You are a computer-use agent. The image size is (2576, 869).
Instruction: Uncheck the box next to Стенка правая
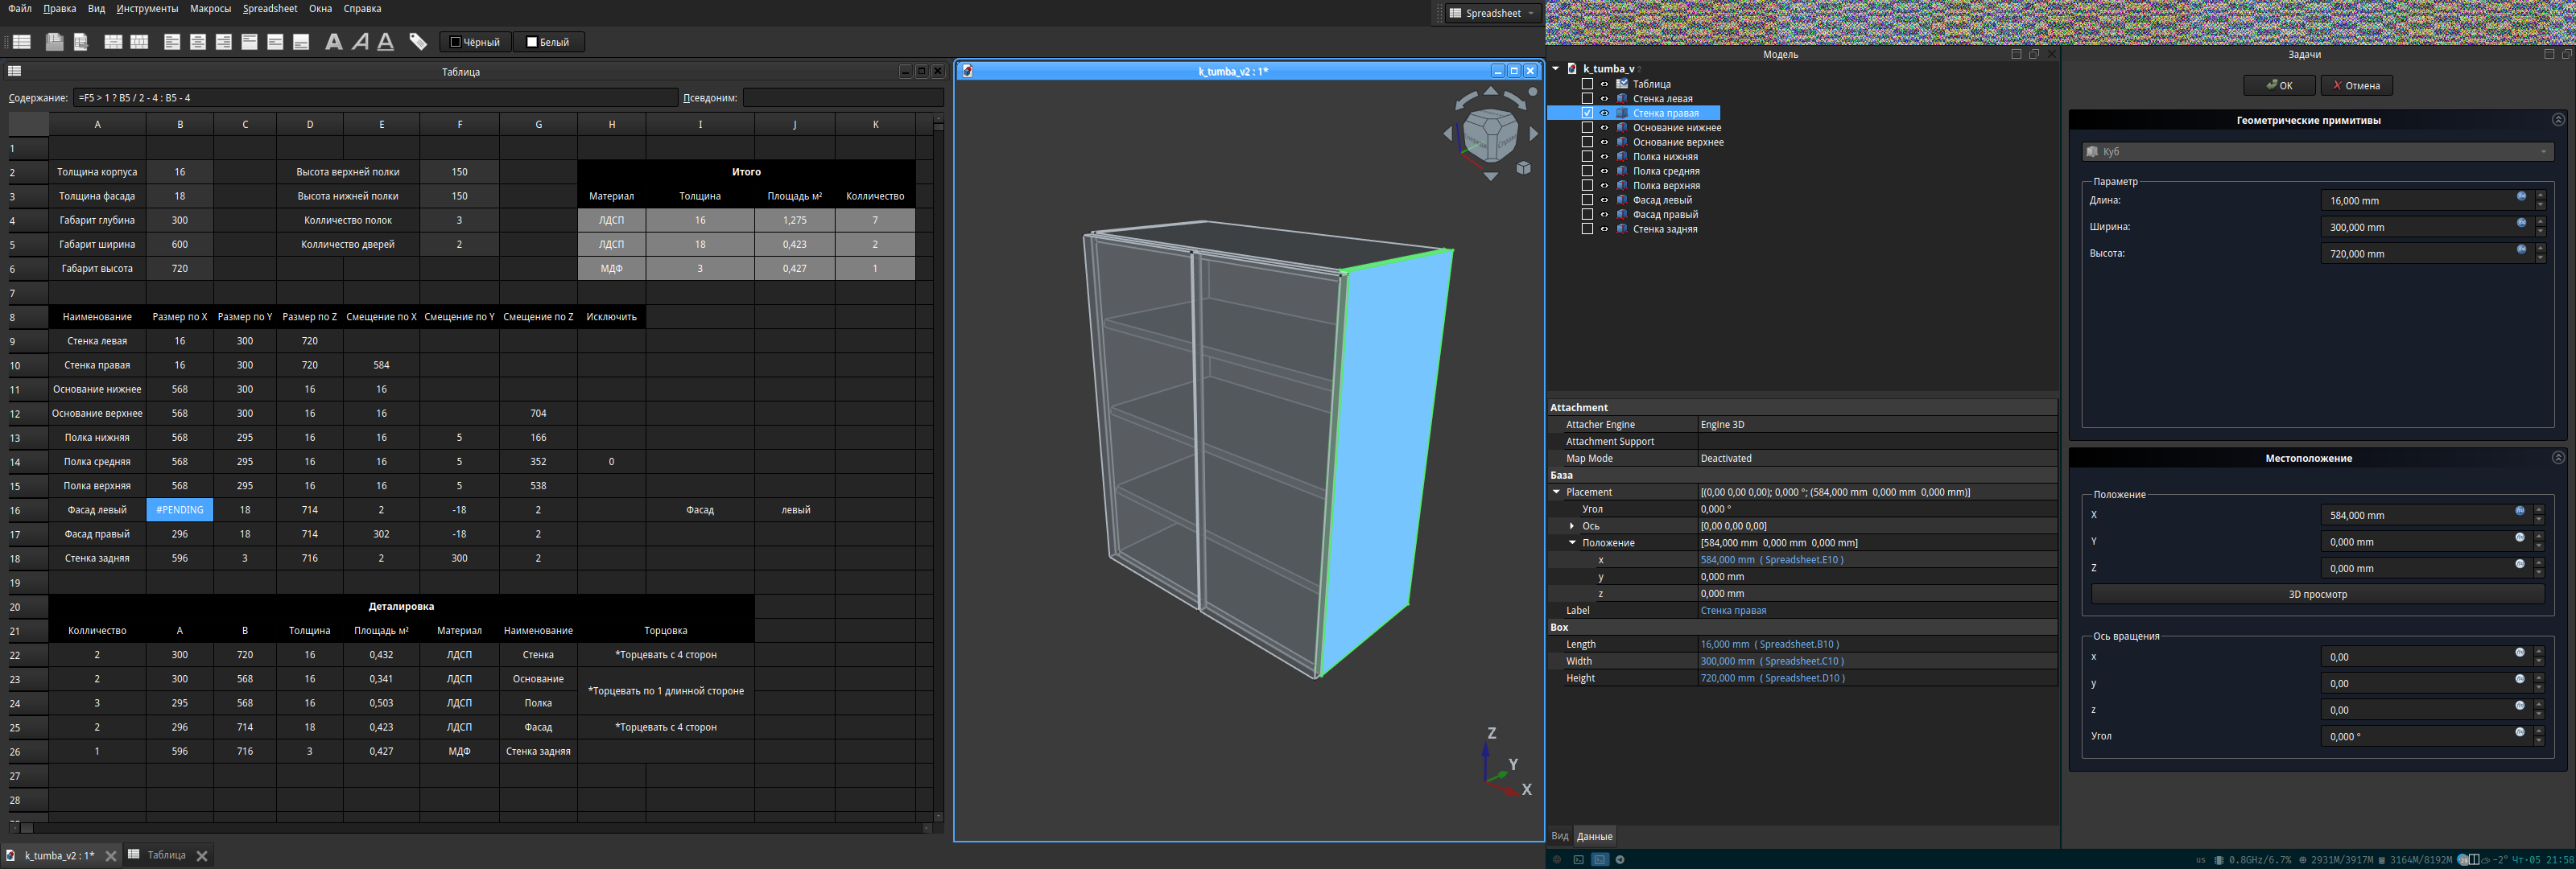[x=1587, y=113]
